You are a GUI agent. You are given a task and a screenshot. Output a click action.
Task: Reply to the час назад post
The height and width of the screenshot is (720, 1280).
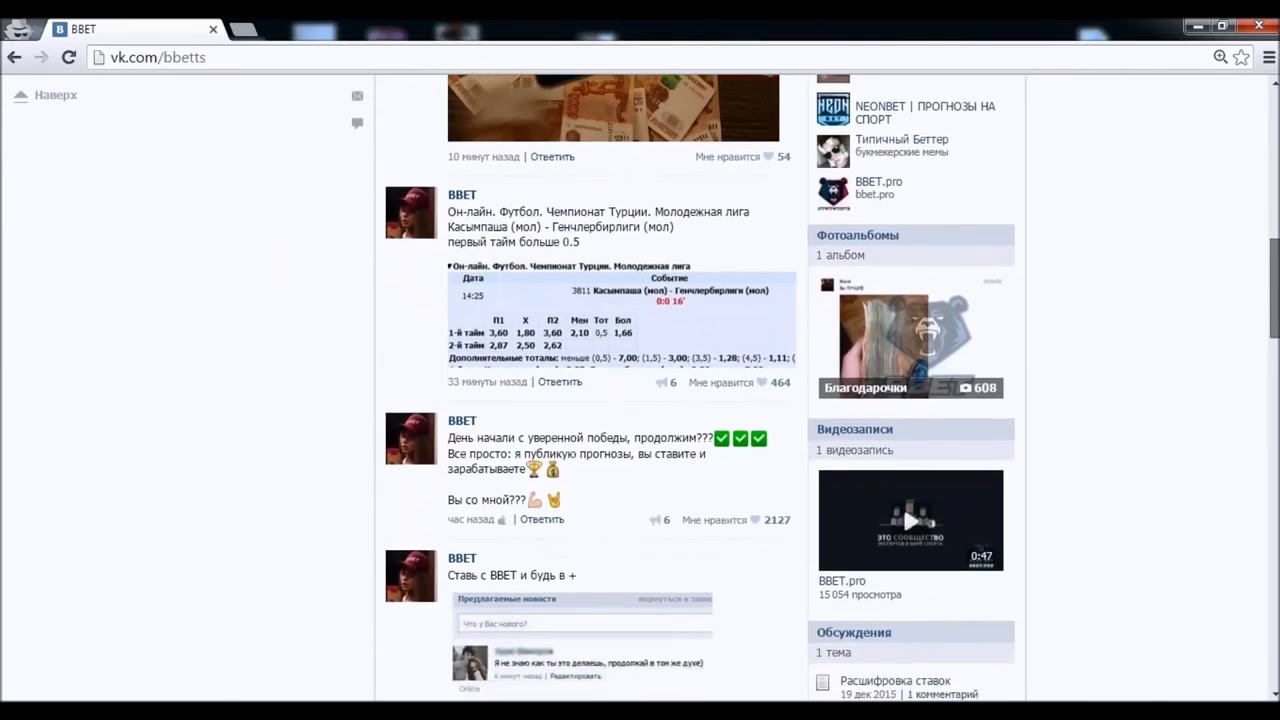coord(542,520)
